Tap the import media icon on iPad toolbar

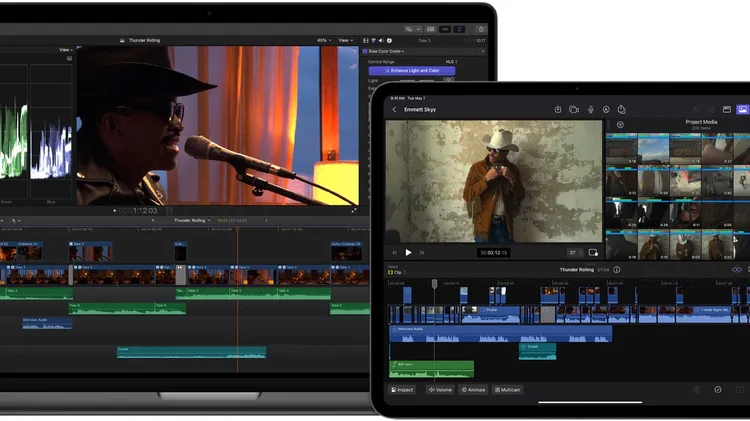click(x=558, y=110)
